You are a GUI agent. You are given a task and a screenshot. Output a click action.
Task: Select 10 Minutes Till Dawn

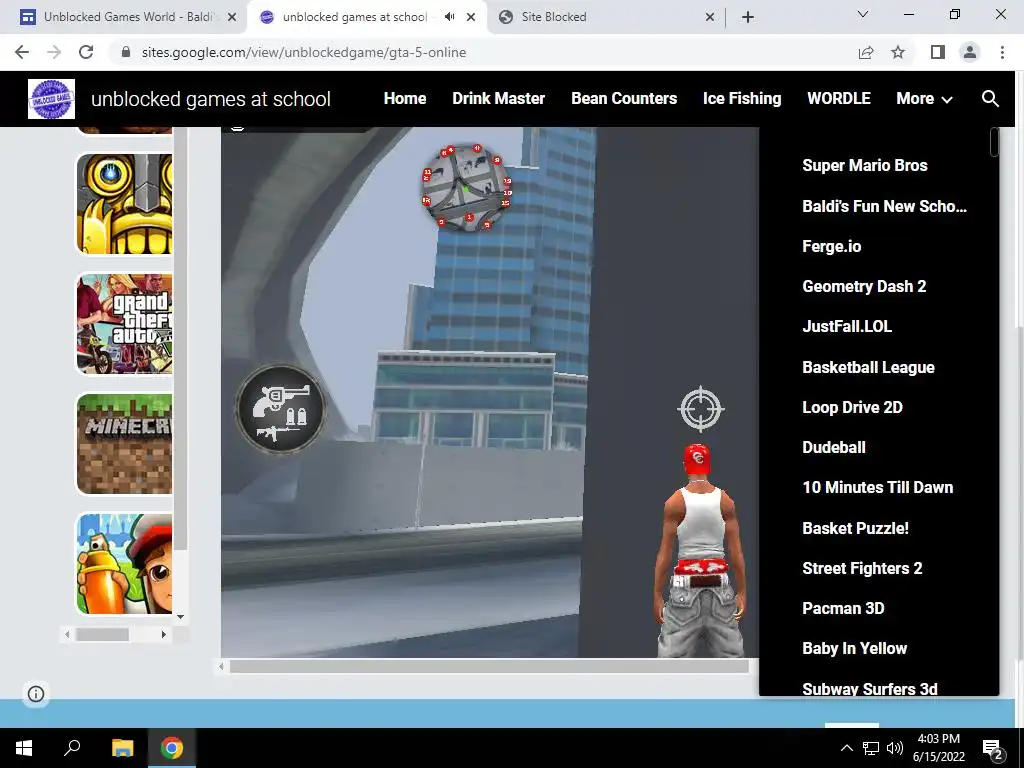click(878, 487)
